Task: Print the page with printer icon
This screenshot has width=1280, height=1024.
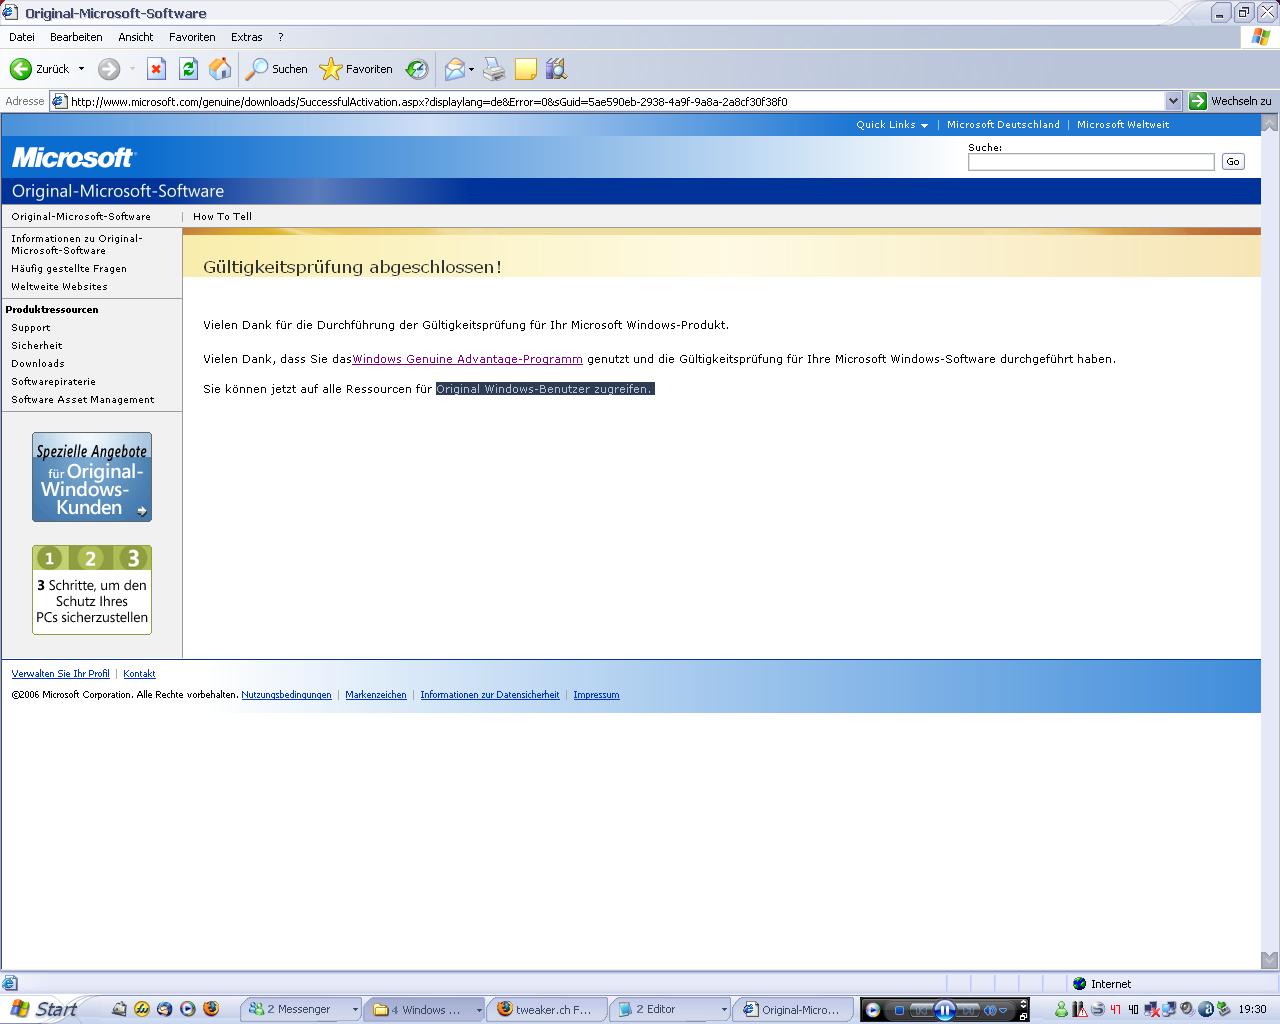Action: (x=494, y=69)
